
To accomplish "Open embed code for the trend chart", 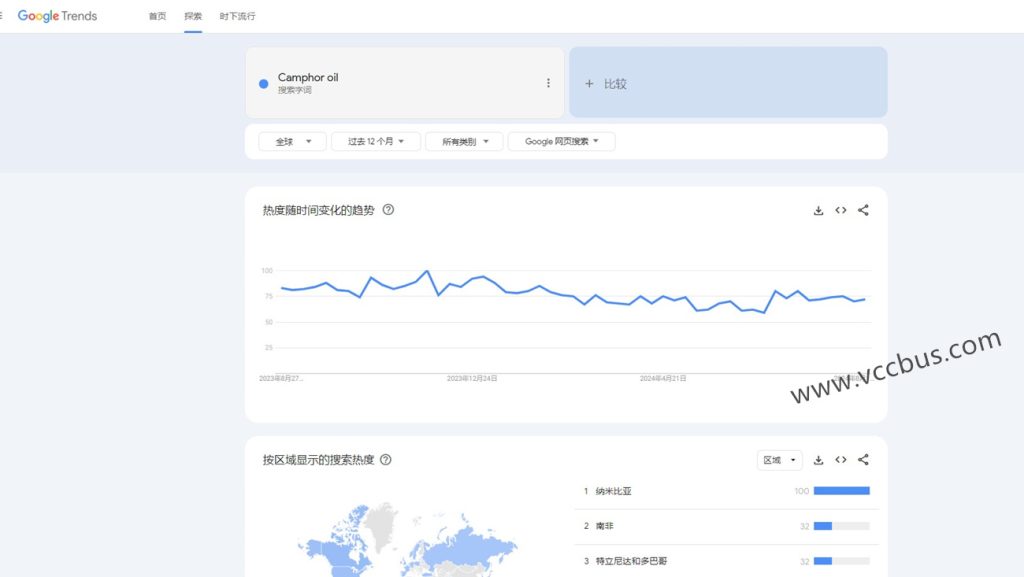I will point(841,210).
